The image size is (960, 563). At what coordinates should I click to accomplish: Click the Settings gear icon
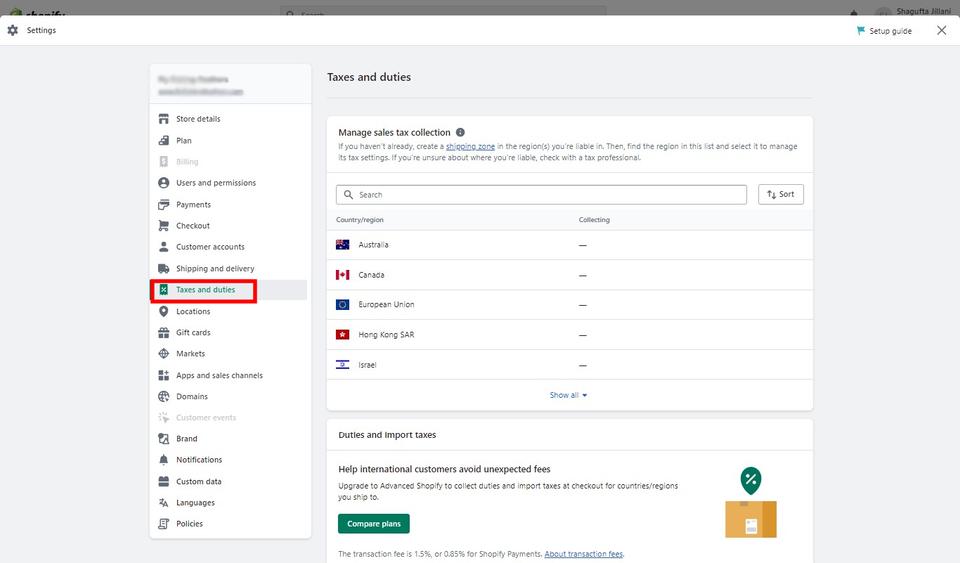[x=13, y=30]
